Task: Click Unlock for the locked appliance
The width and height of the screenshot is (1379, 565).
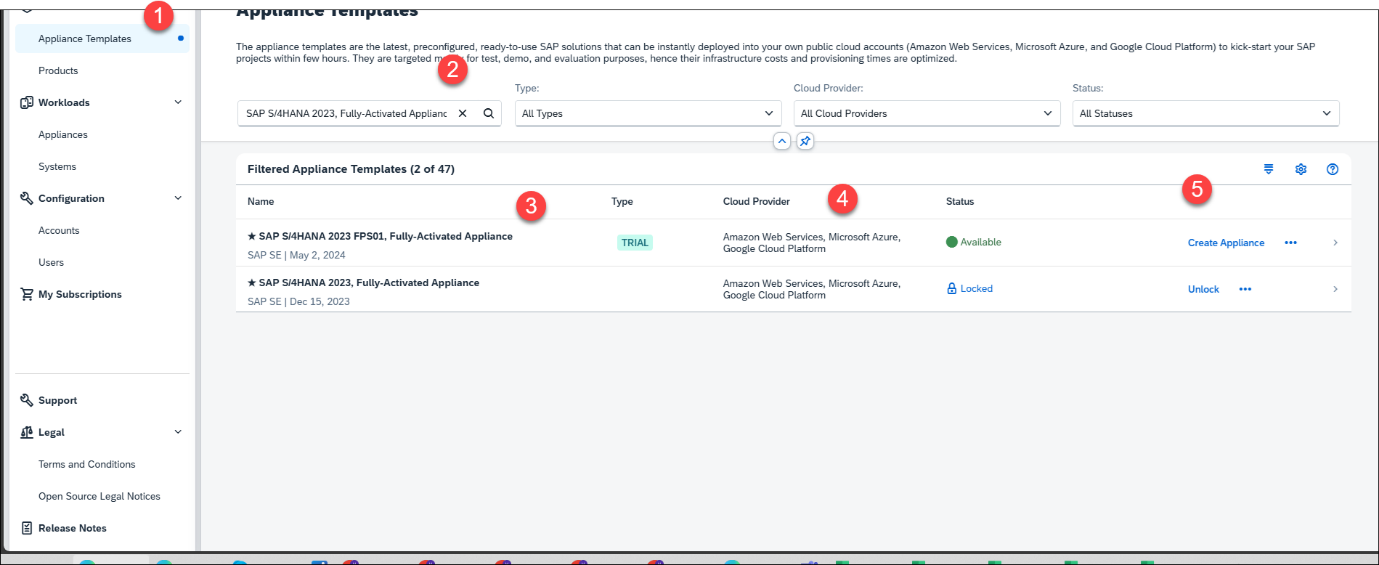Action: pyautogui.click(x=1203, y=289)
